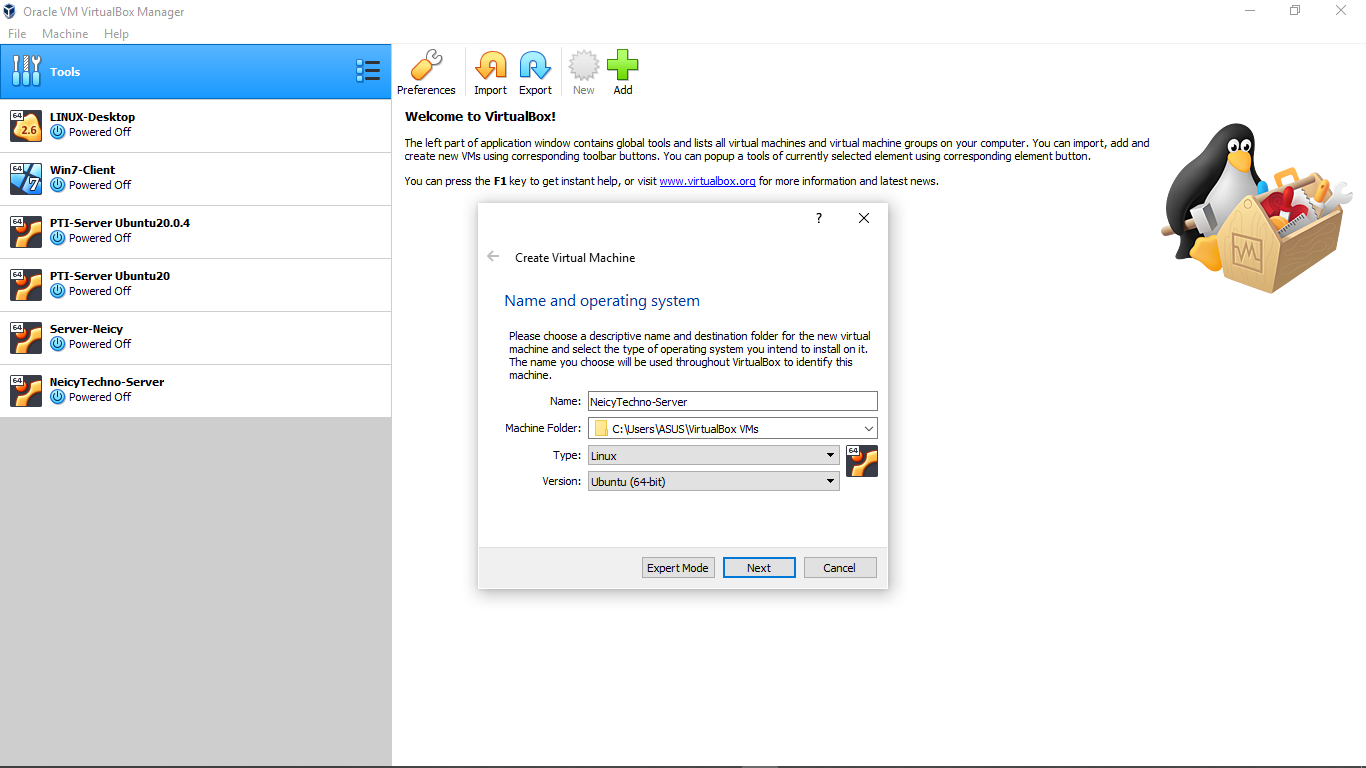Select PTI-Server Ubuntu20.0.4 in the list
This screenshot has width=1366, height=768.
pos(195,232)
